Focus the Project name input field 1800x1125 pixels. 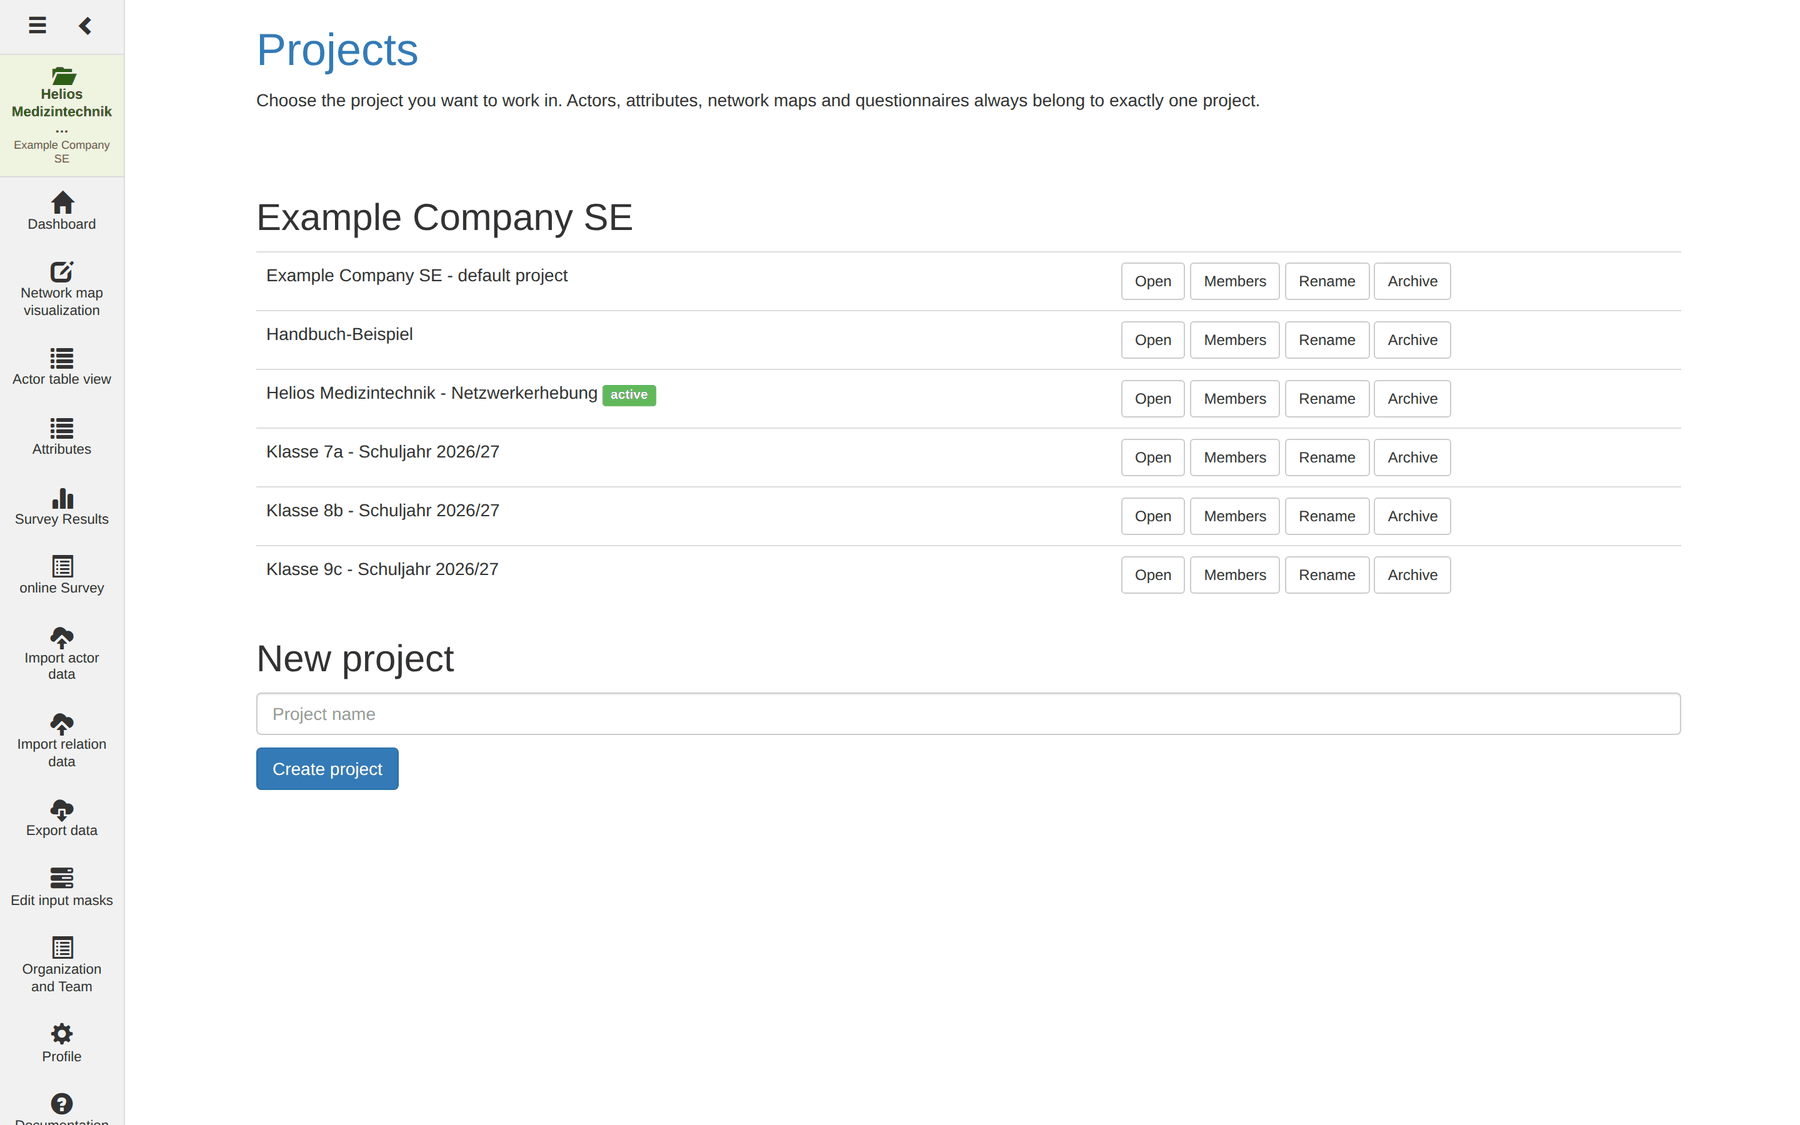tap(968, 714)
